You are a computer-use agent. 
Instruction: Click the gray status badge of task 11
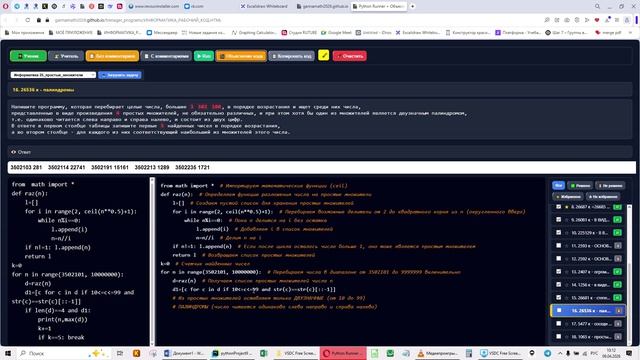(618, 246)
